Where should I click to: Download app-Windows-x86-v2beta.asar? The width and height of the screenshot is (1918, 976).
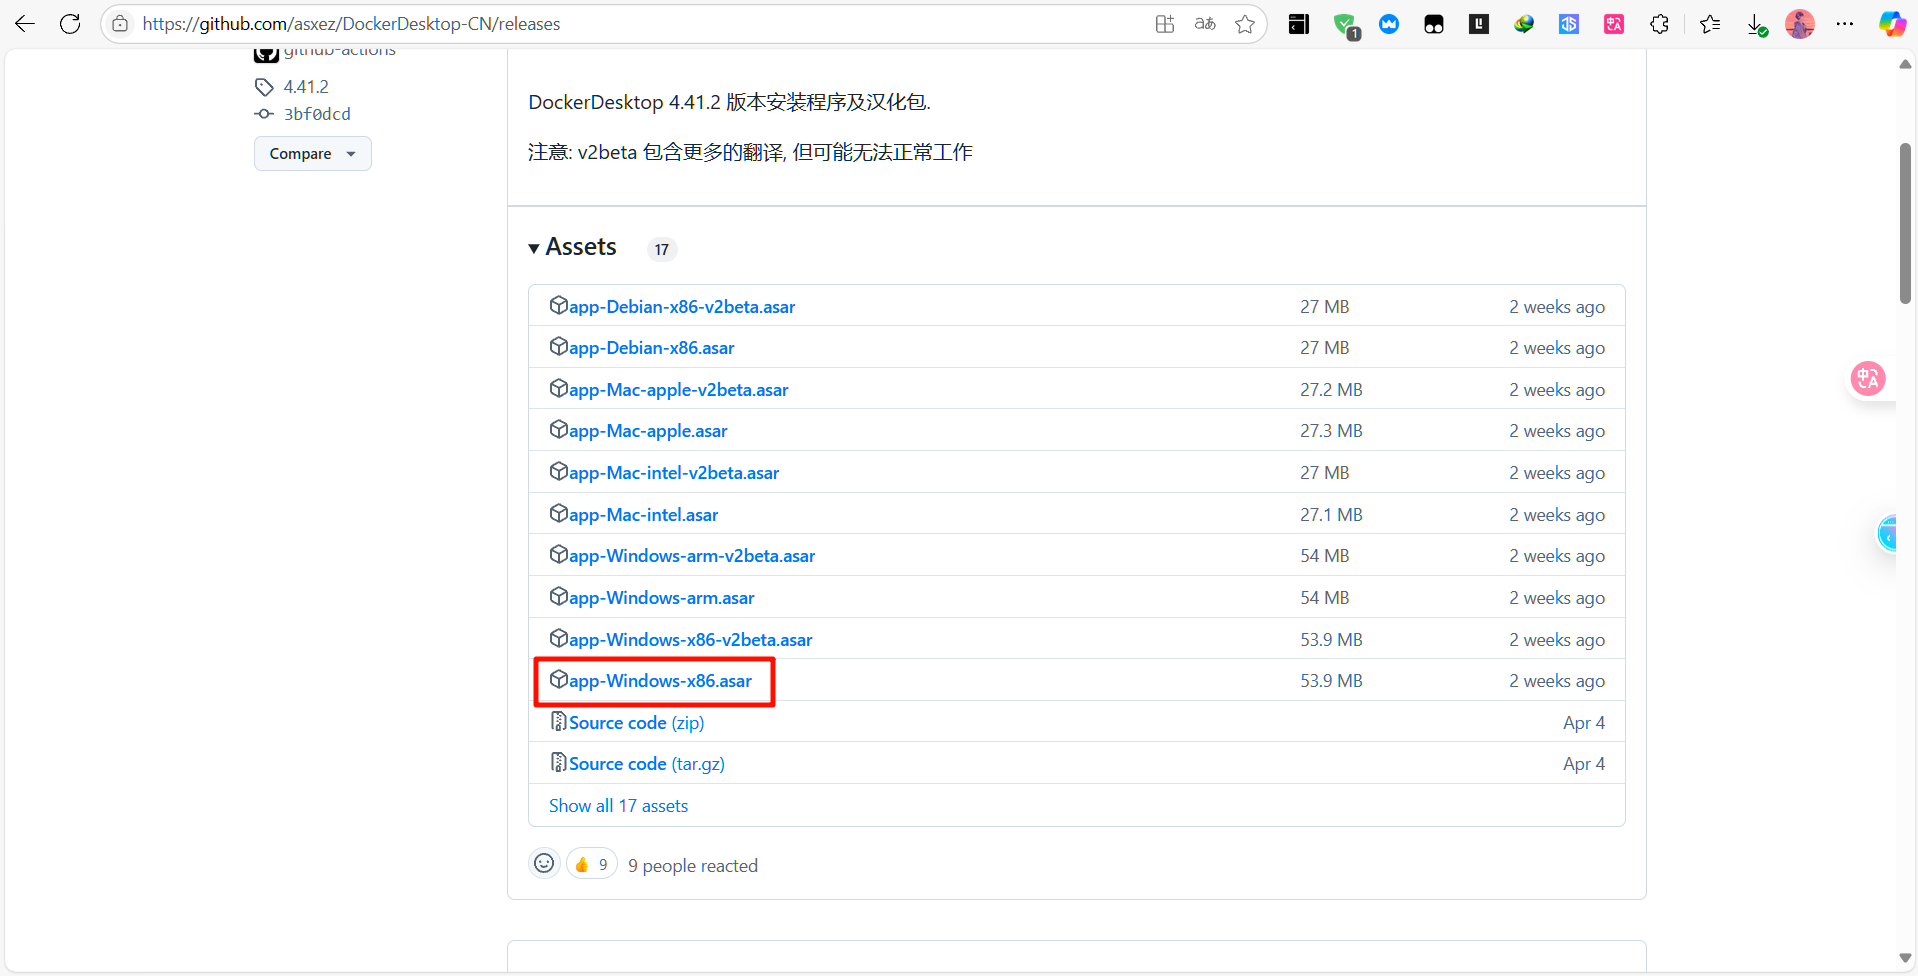tap(690, 639)
